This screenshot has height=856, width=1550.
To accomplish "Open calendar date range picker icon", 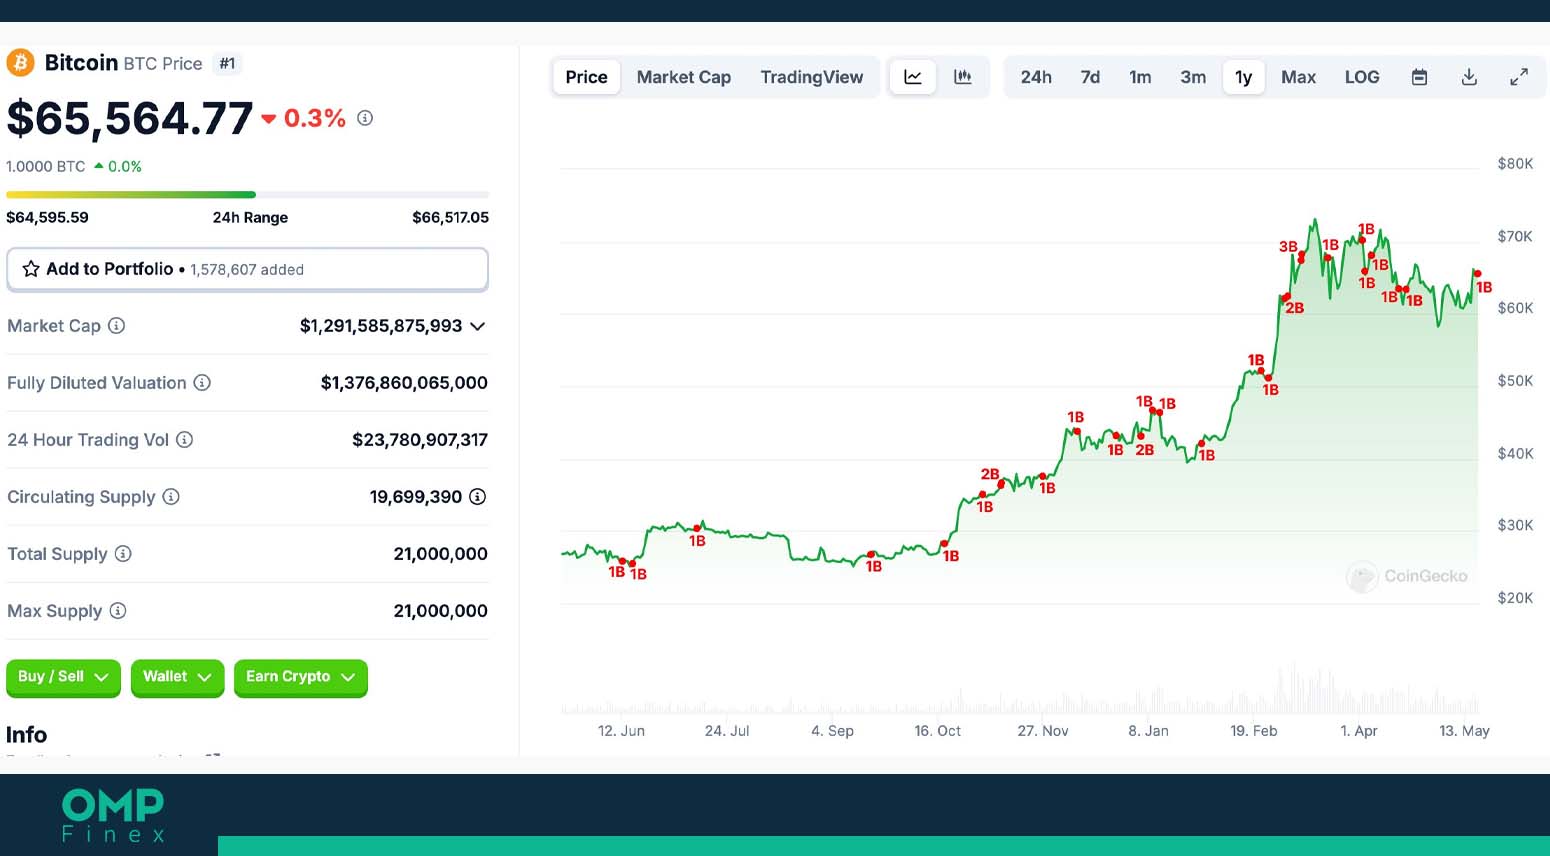I will [x=1419, y=77].
